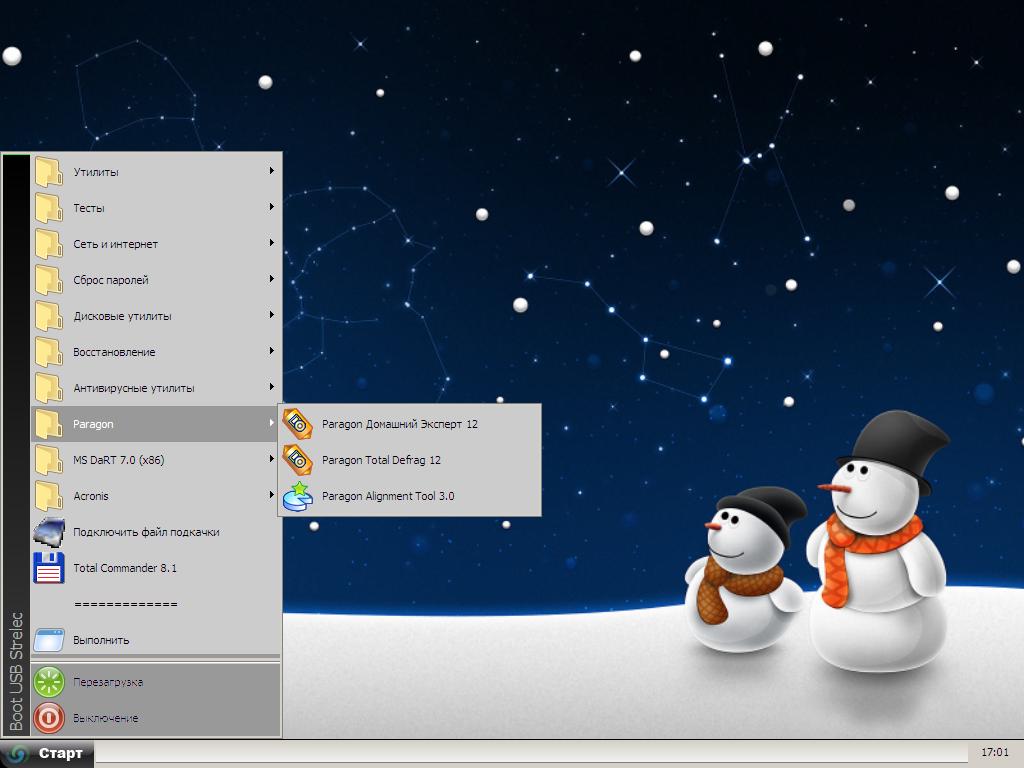
Task: Open the Сброс паролей menu item
Action: [110, 280]
